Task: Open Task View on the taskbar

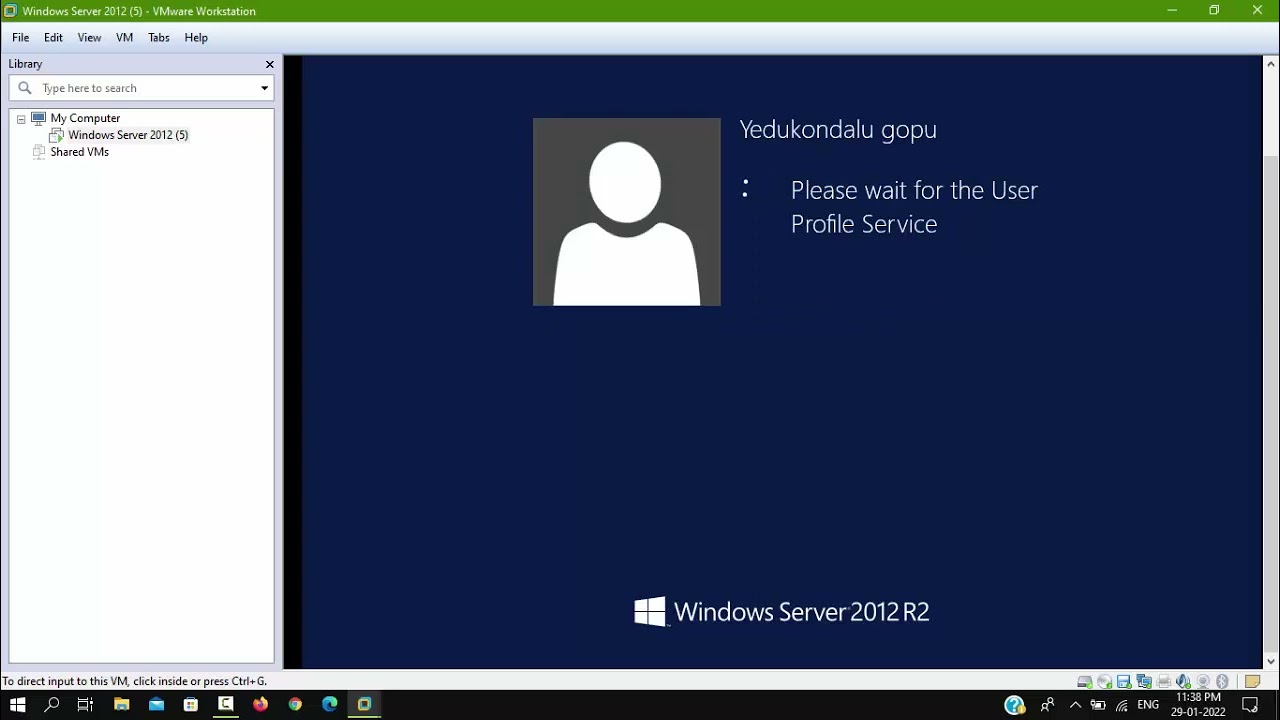Action: point(86,705)
